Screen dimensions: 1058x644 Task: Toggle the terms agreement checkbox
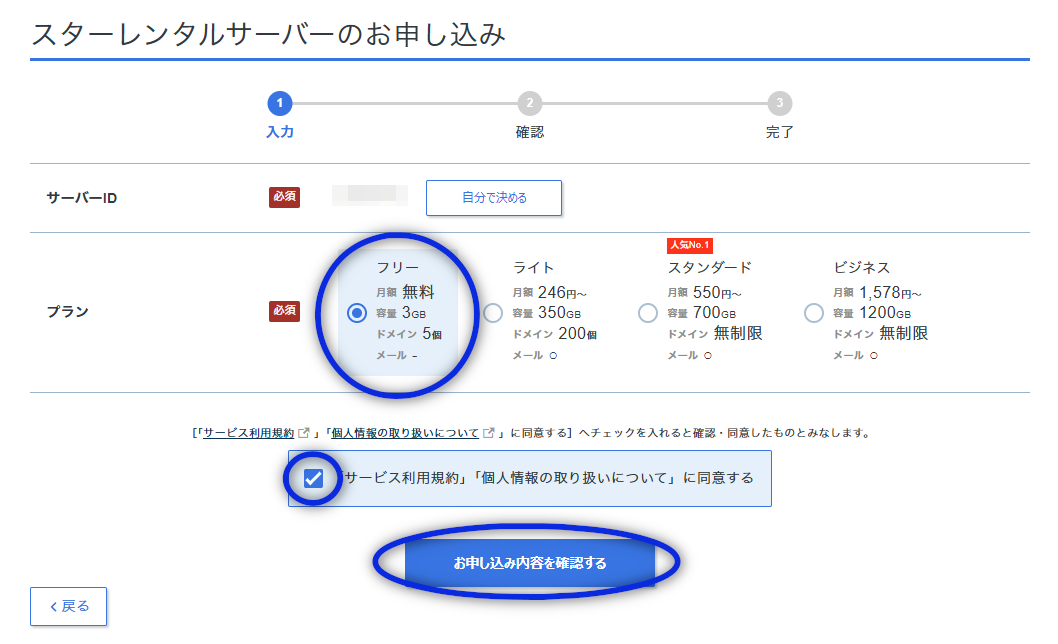click(x=313, y=479)
